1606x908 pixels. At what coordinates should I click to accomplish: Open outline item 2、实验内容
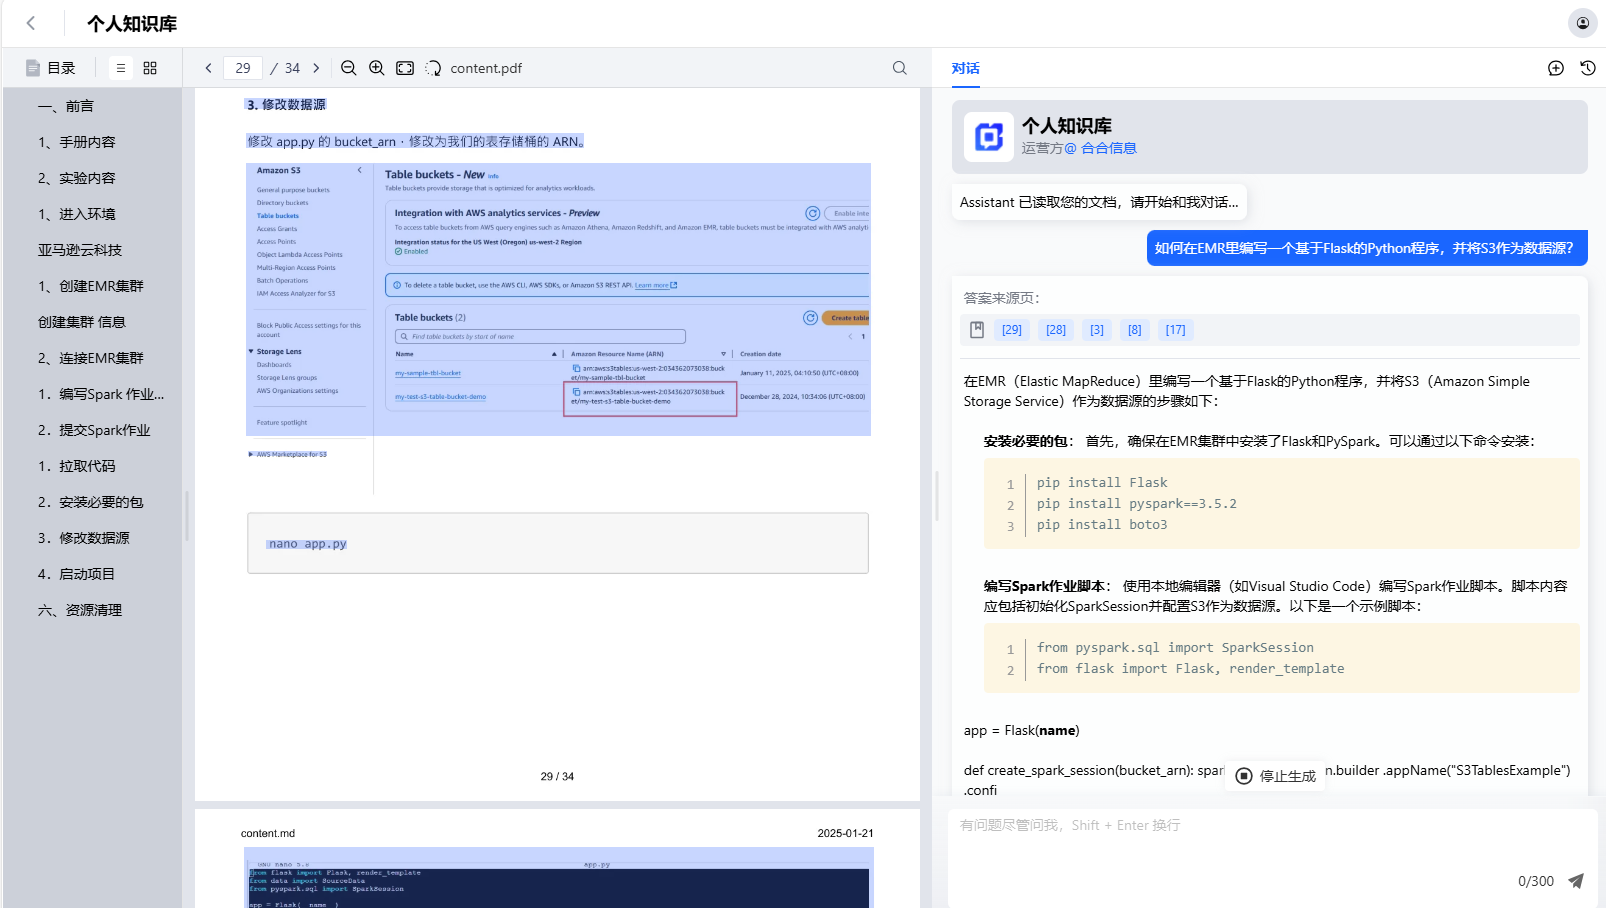[x=77, y=178]
